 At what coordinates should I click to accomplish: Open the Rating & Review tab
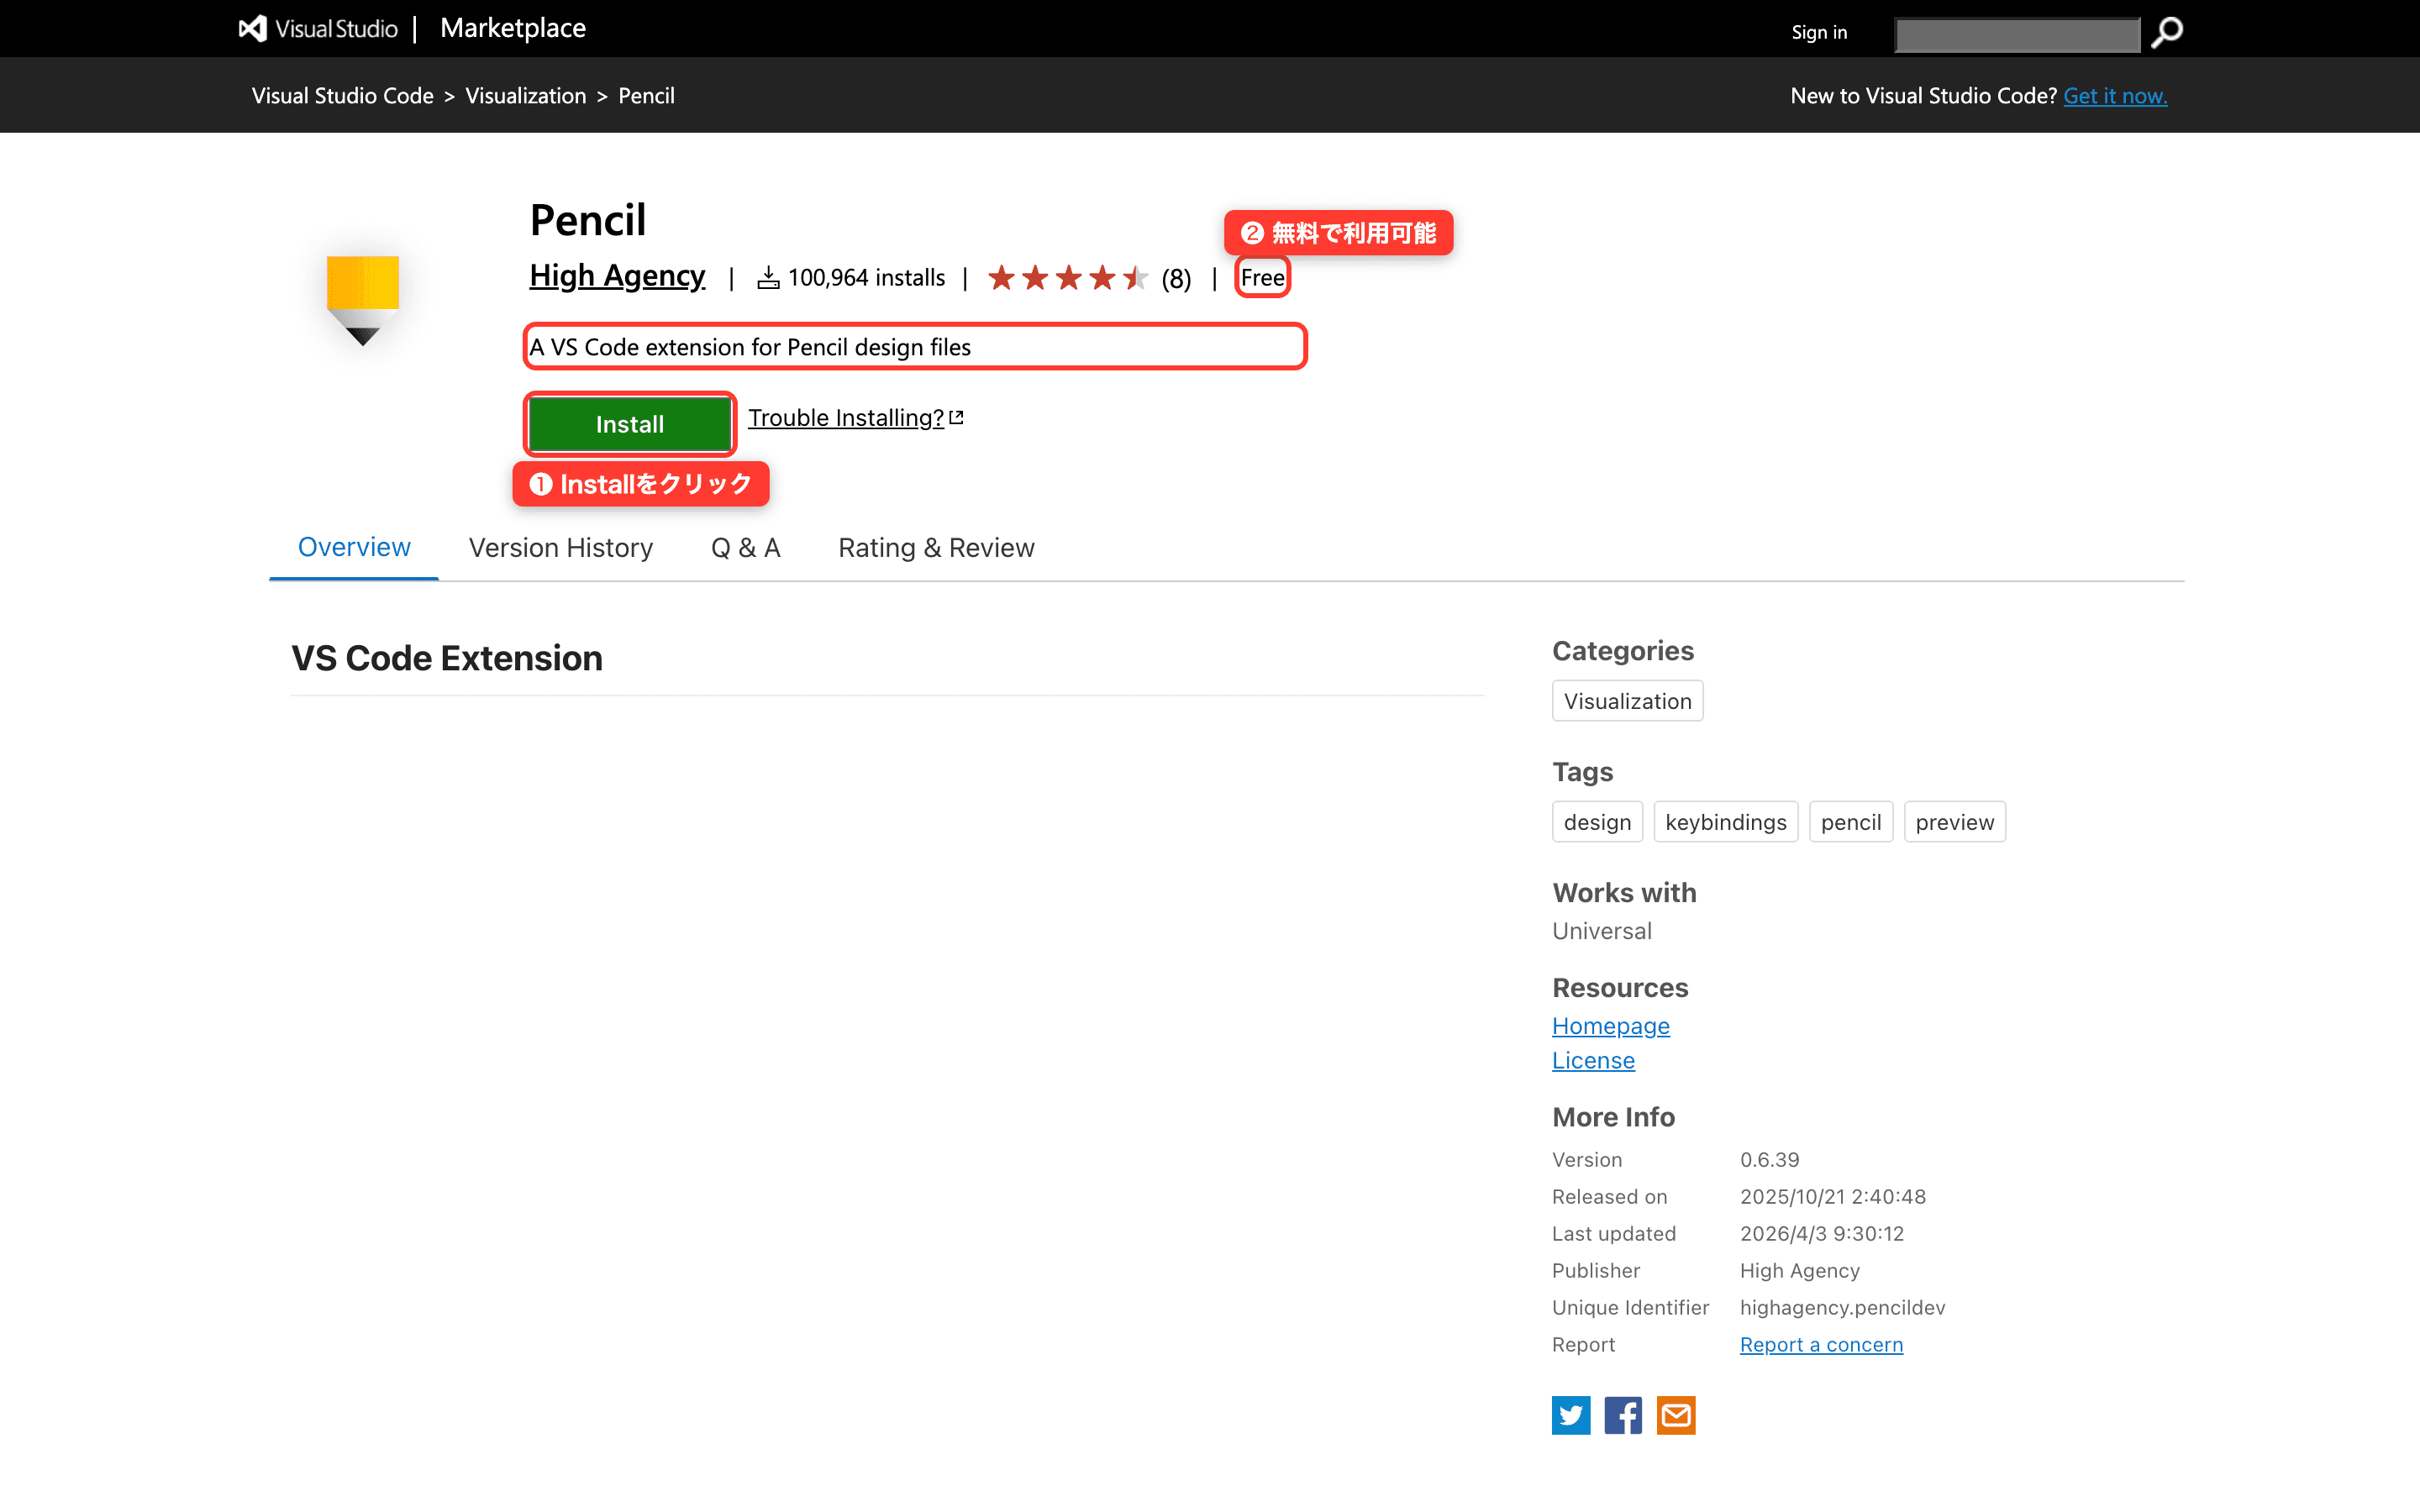tap(936, 548)
